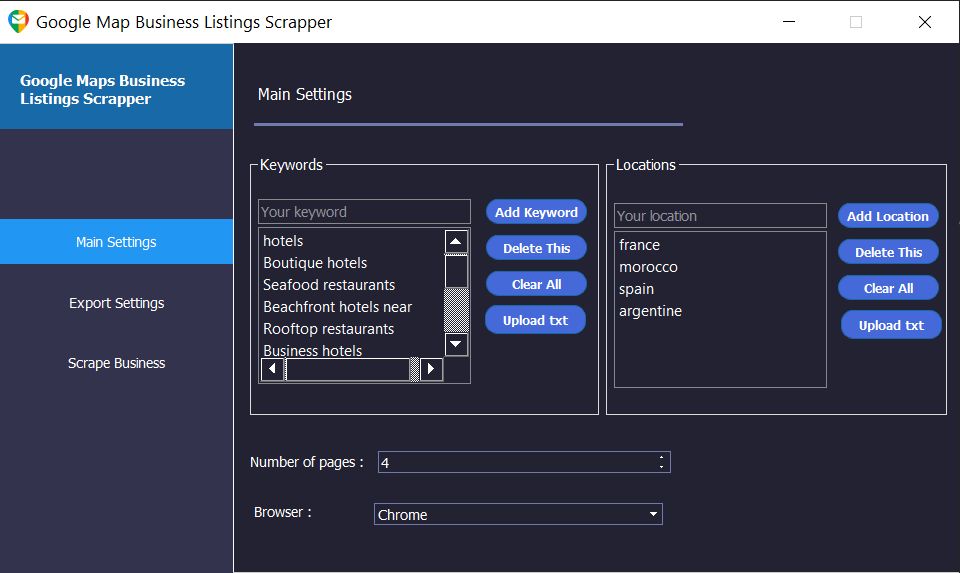
Task: Click Delete This in Locations group
Action: coord(888,252)
